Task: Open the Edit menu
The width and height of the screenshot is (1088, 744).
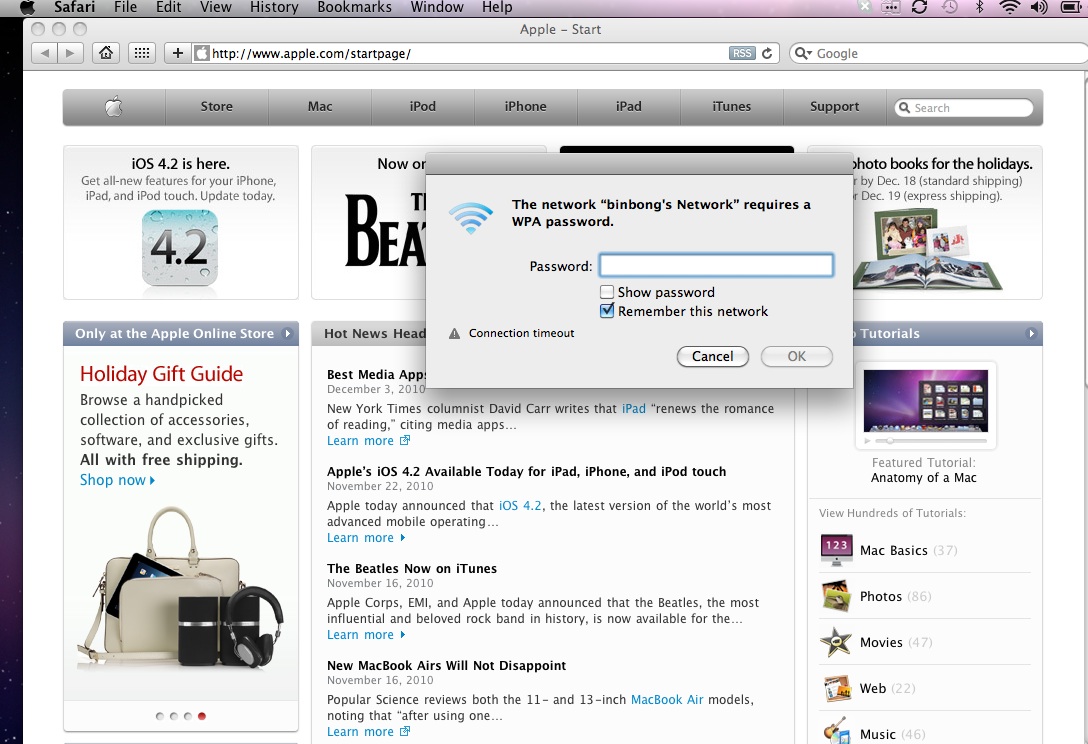Action: pos(169,8)
